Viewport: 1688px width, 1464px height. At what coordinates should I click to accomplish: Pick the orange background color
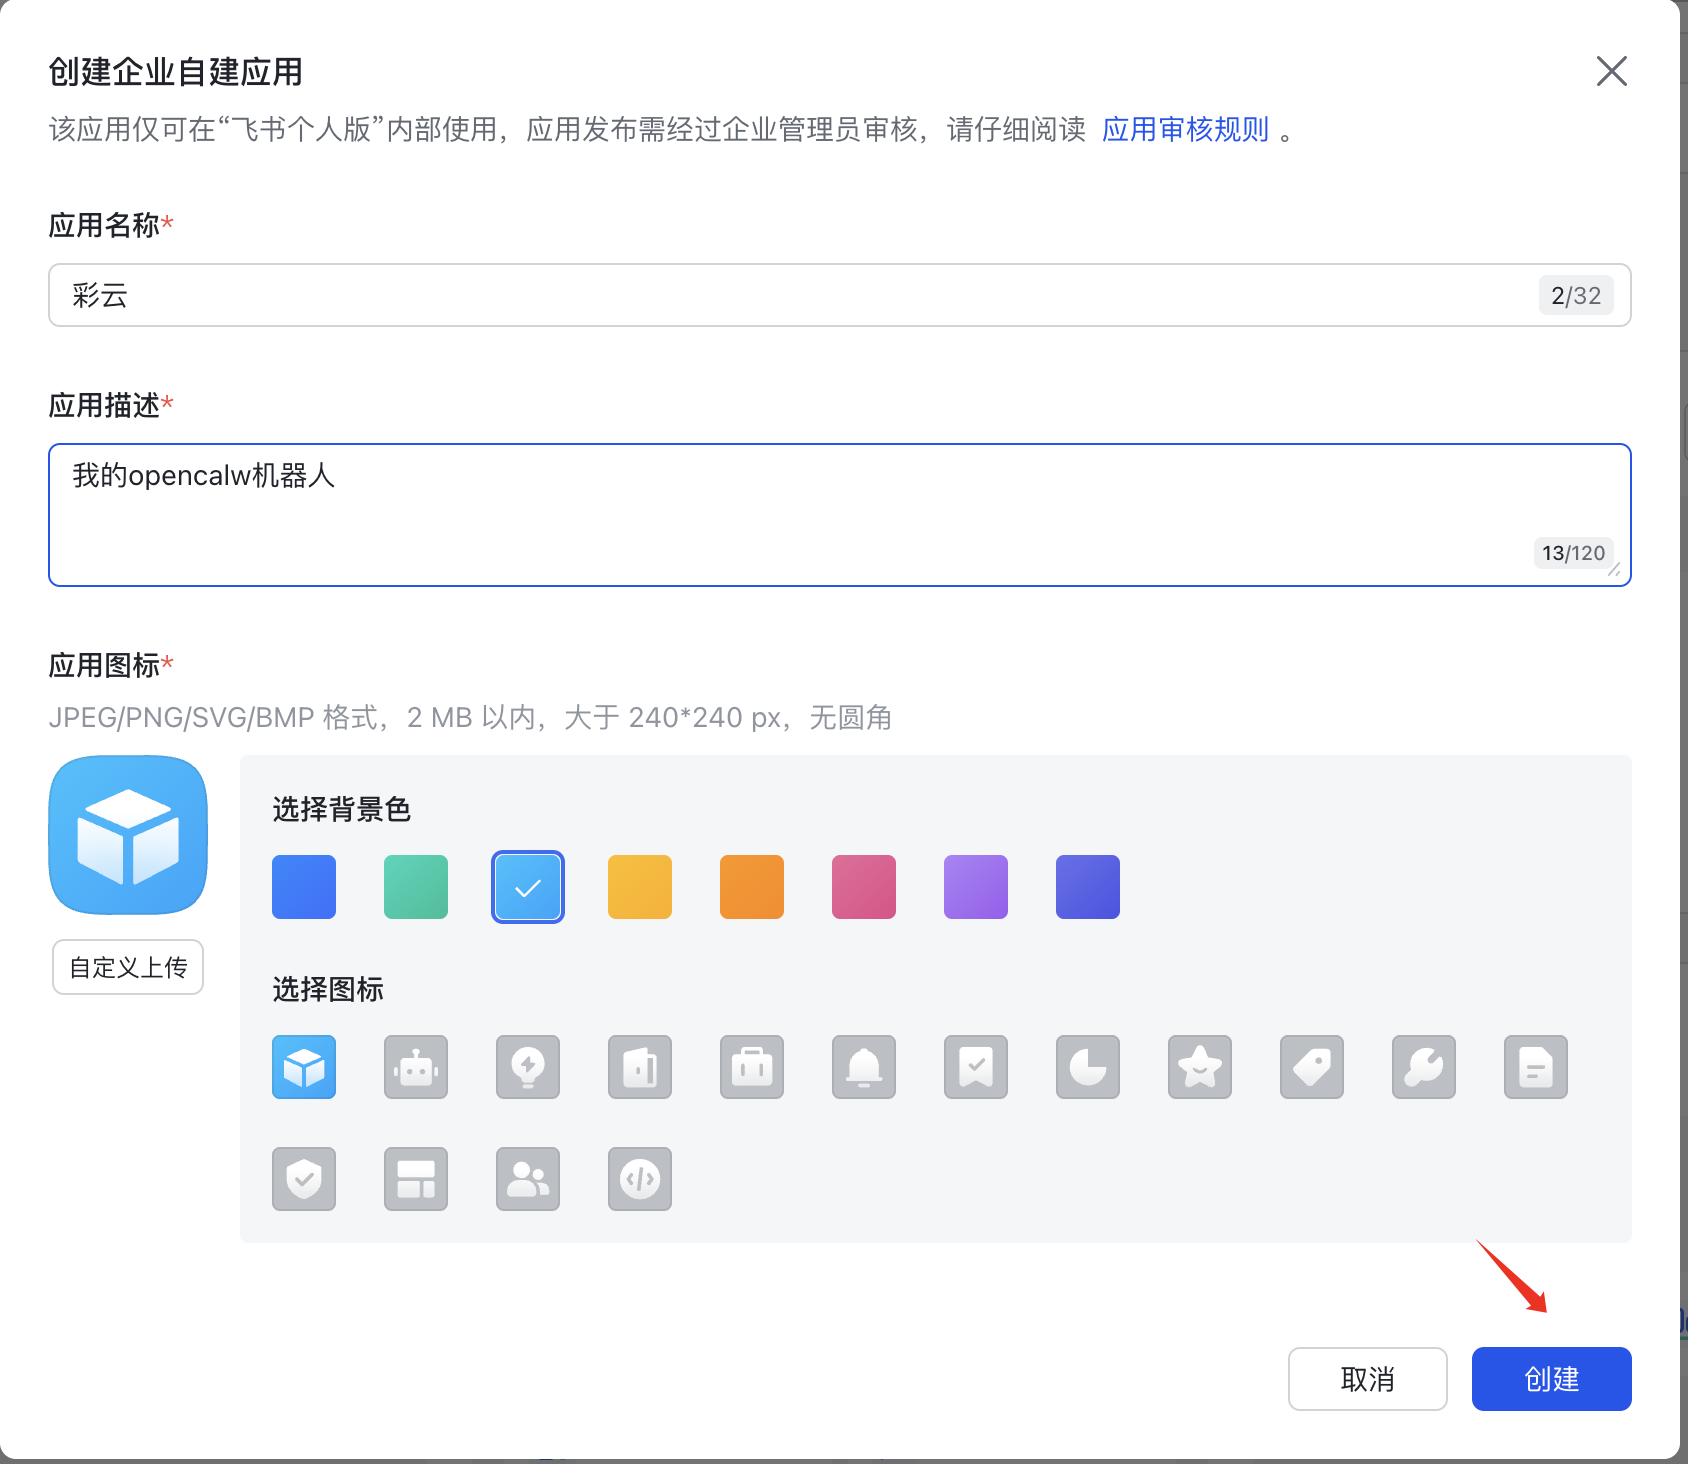click(x=751, y=886)
